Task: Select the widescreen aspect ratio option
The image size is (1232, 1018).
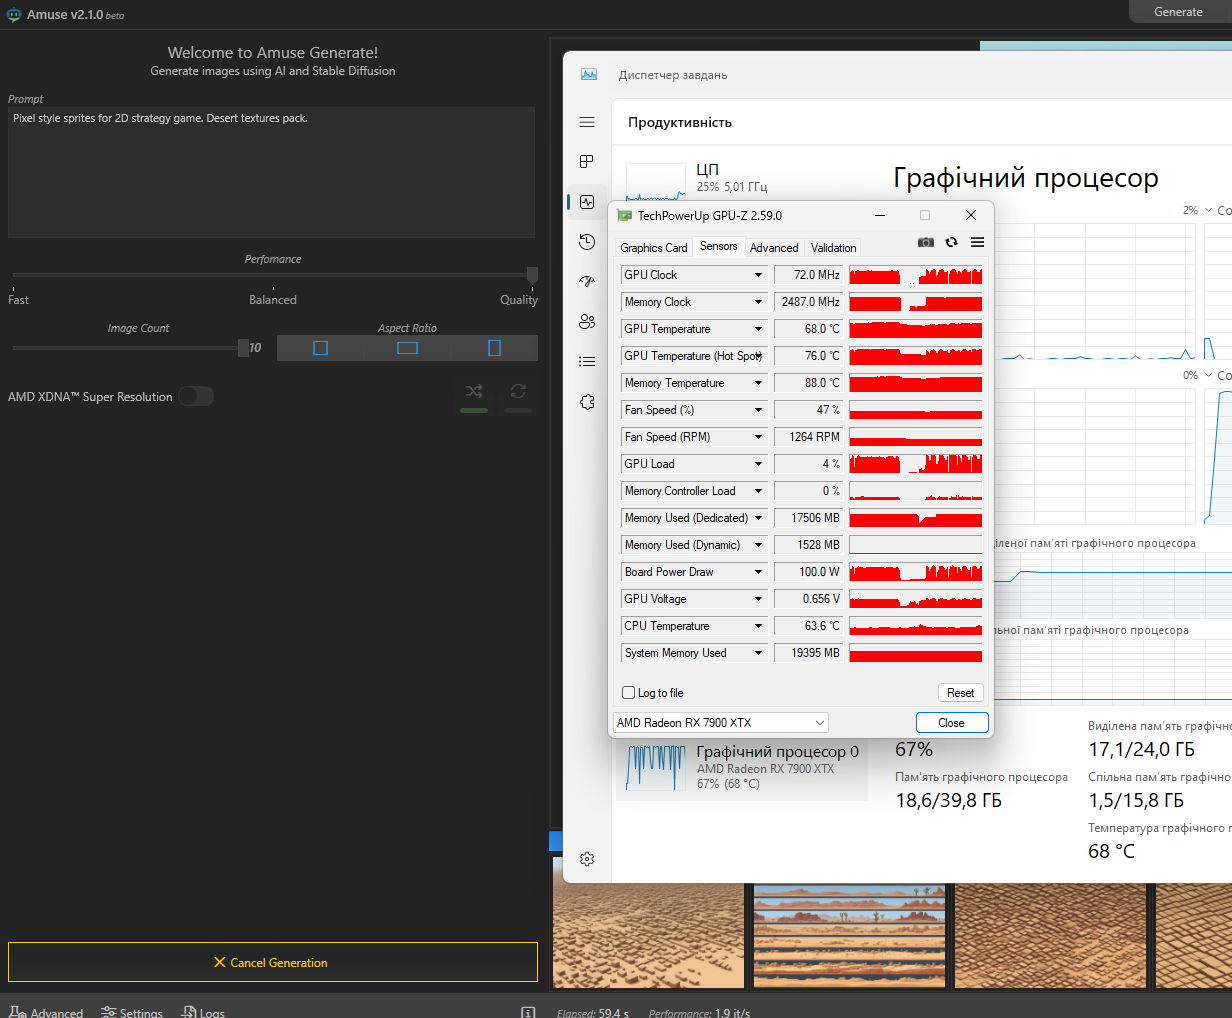Action: pos(407,347)
